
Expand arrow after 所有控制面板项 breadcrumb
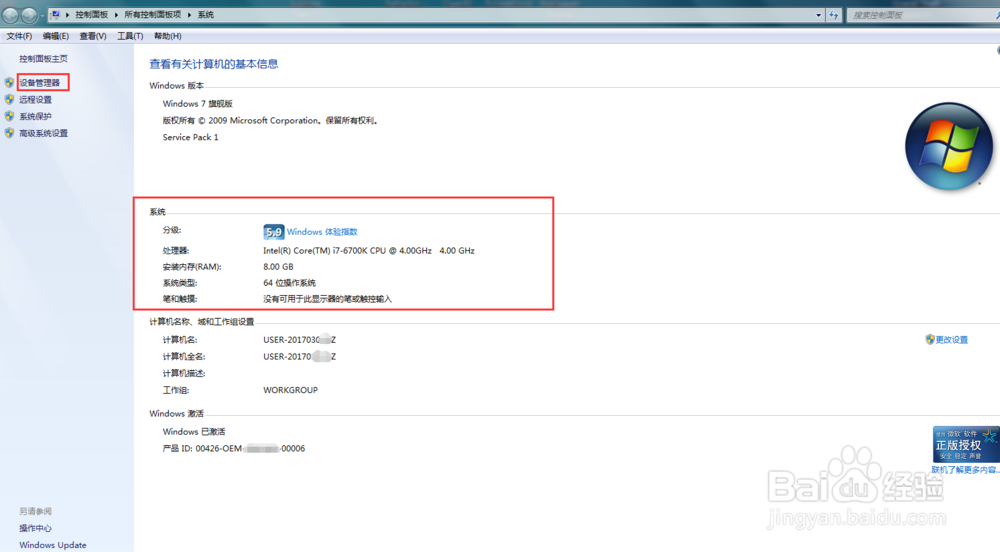tap(189, 15)
